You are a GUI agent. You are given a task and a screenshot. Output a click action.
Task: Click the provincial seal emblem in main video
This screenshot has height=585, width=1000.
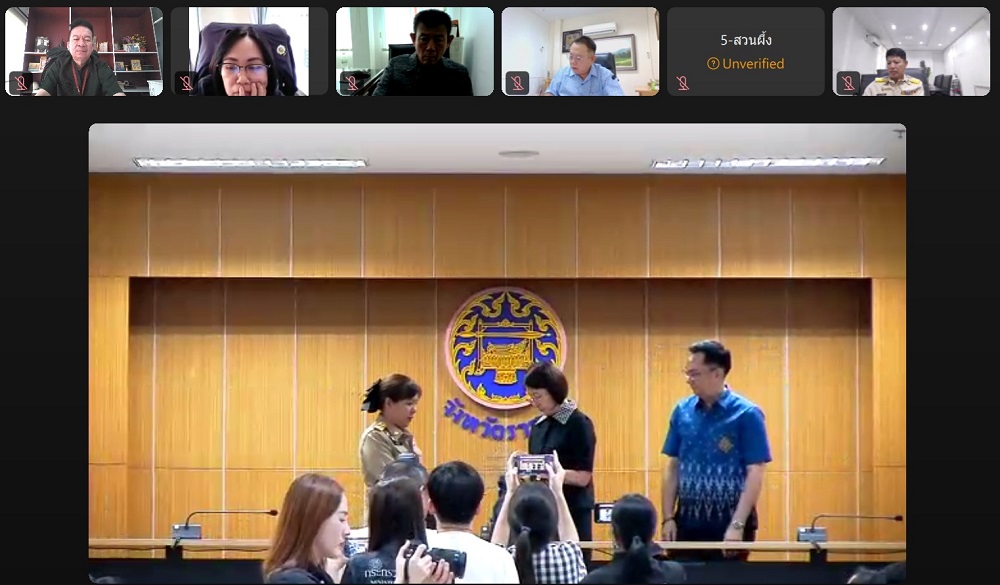pos(506,347)
